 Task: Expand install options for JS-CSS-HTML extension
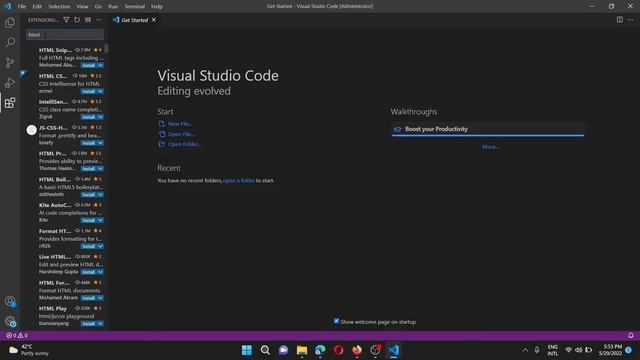tap(100, 143)
